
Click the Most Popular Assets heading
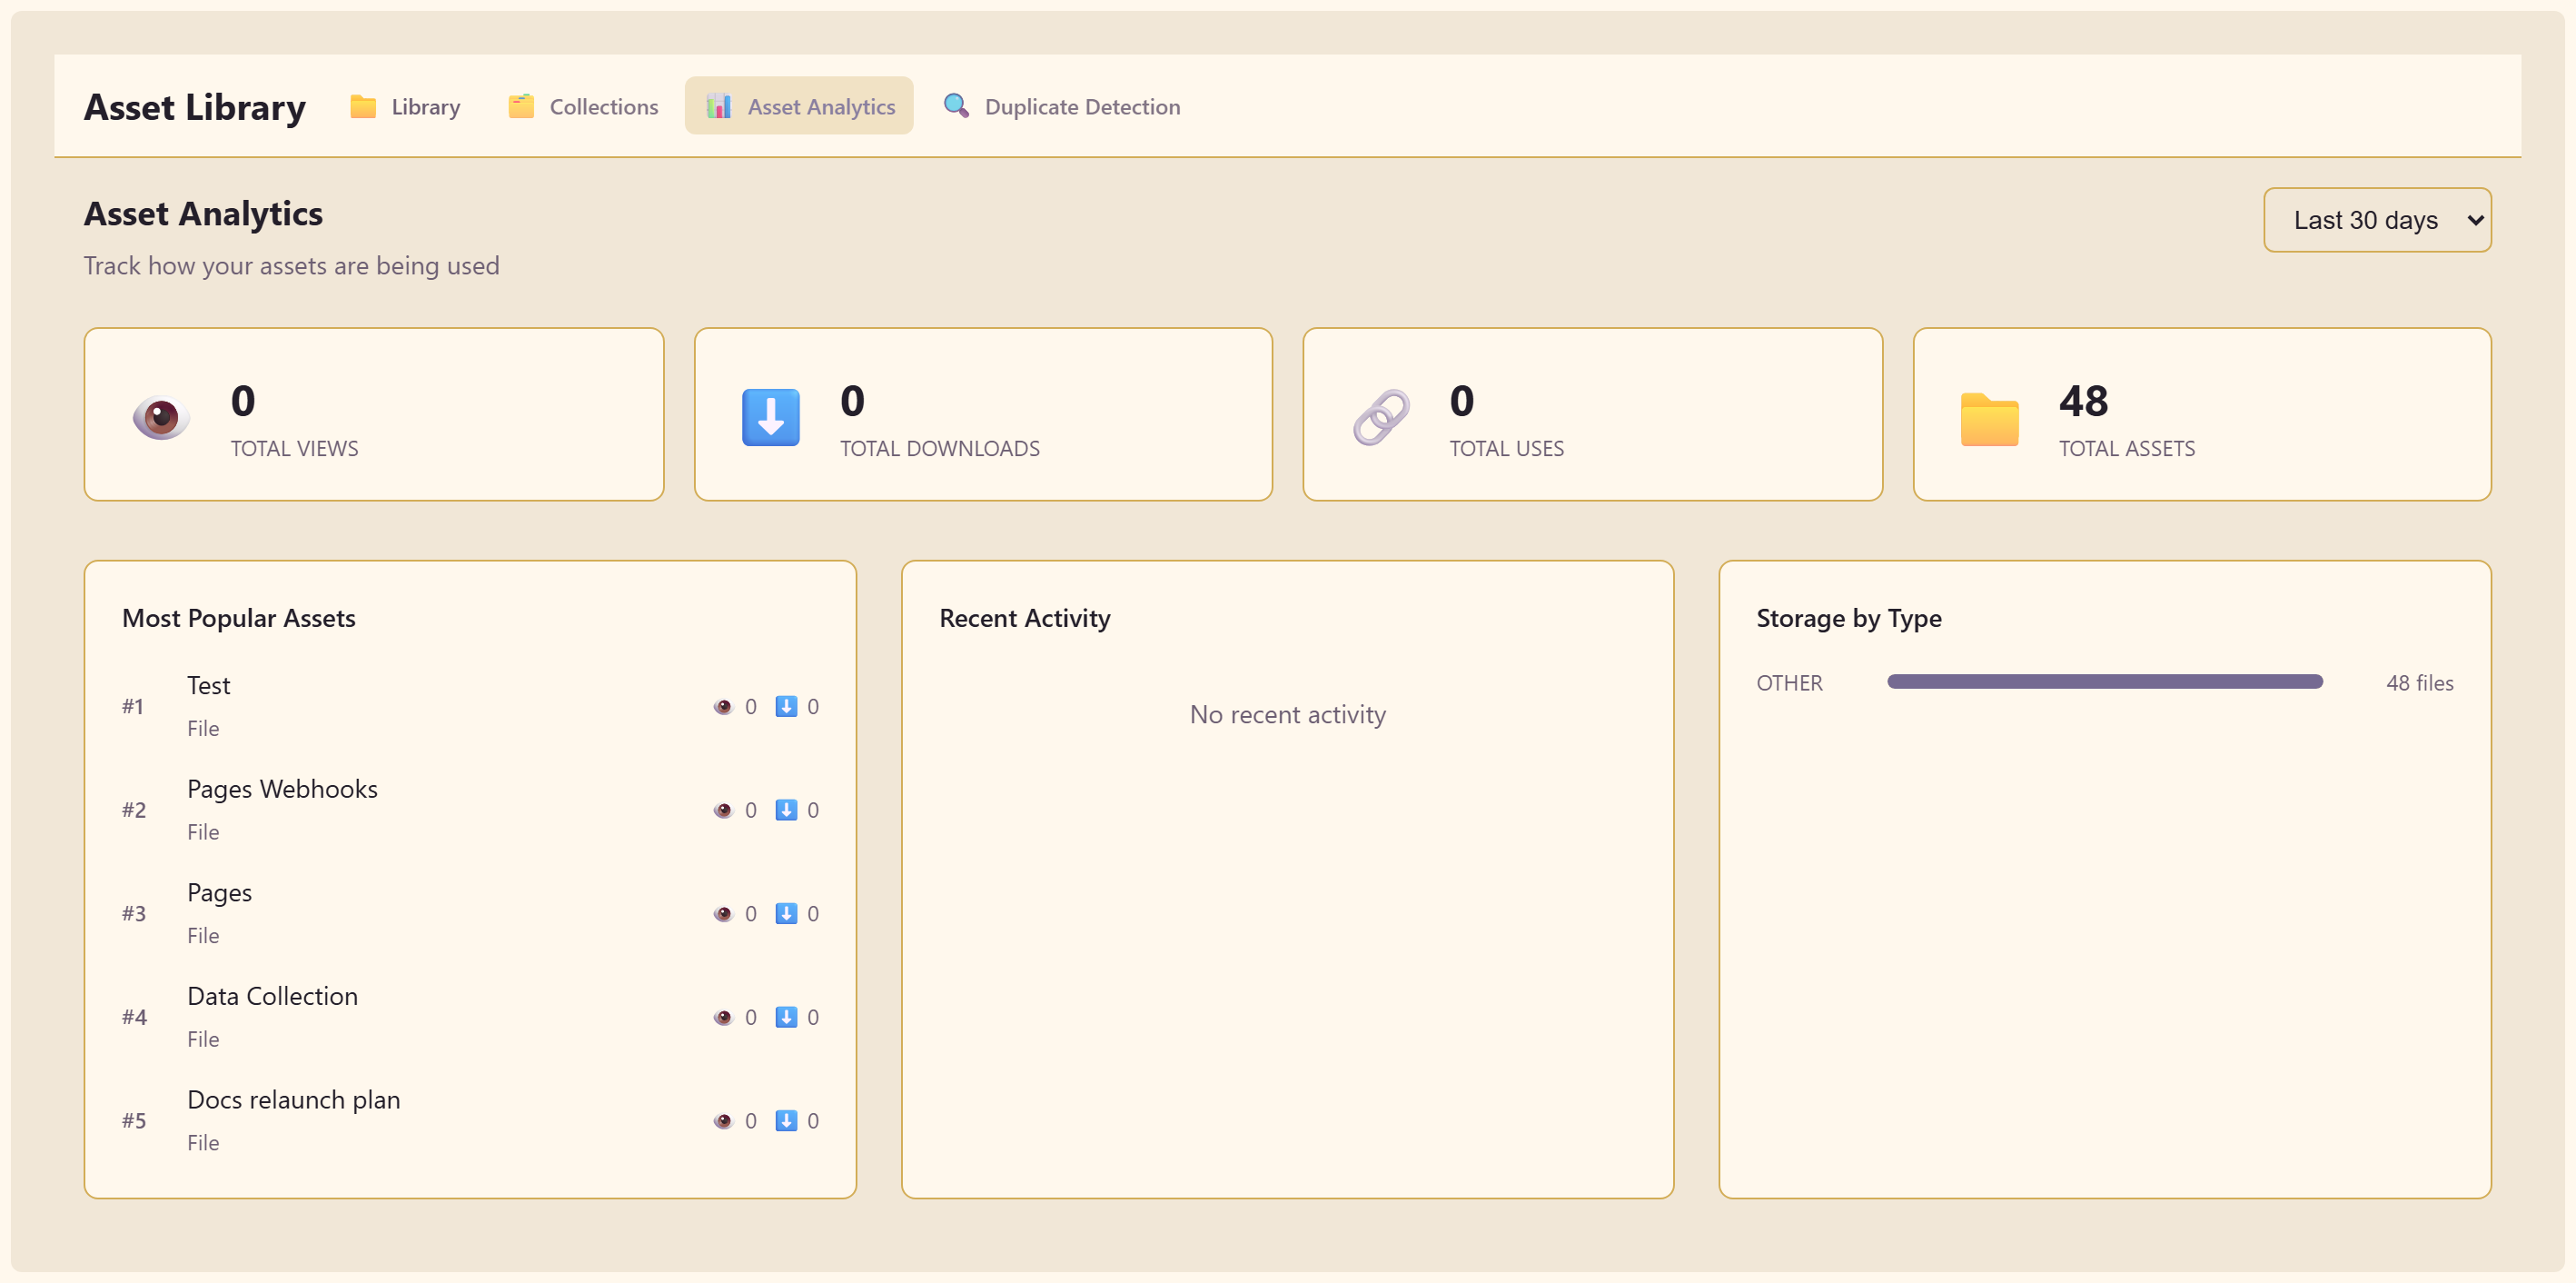(239, 618)
